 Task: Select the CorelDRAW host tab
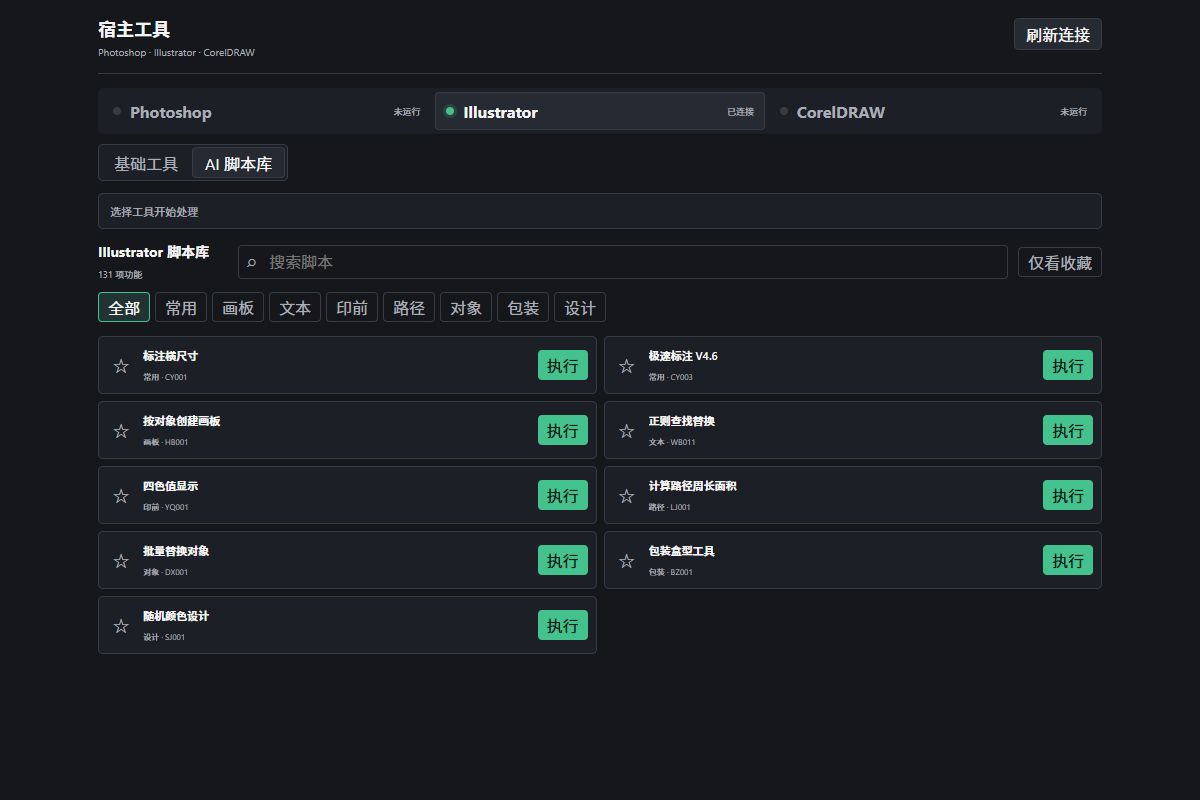pyautogui.click(x=933, y=111)
